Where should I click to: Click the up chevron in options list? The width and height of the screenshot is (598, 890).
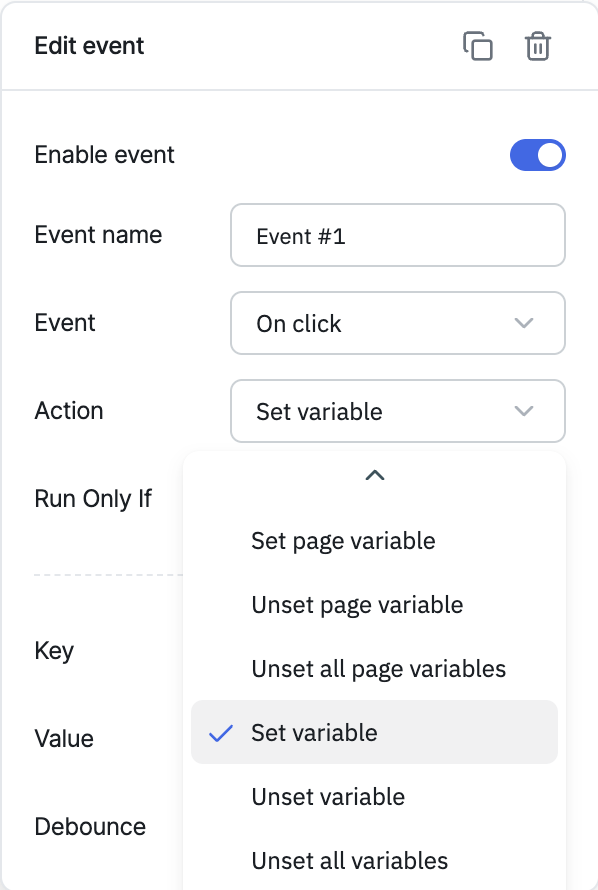[375, 475]
